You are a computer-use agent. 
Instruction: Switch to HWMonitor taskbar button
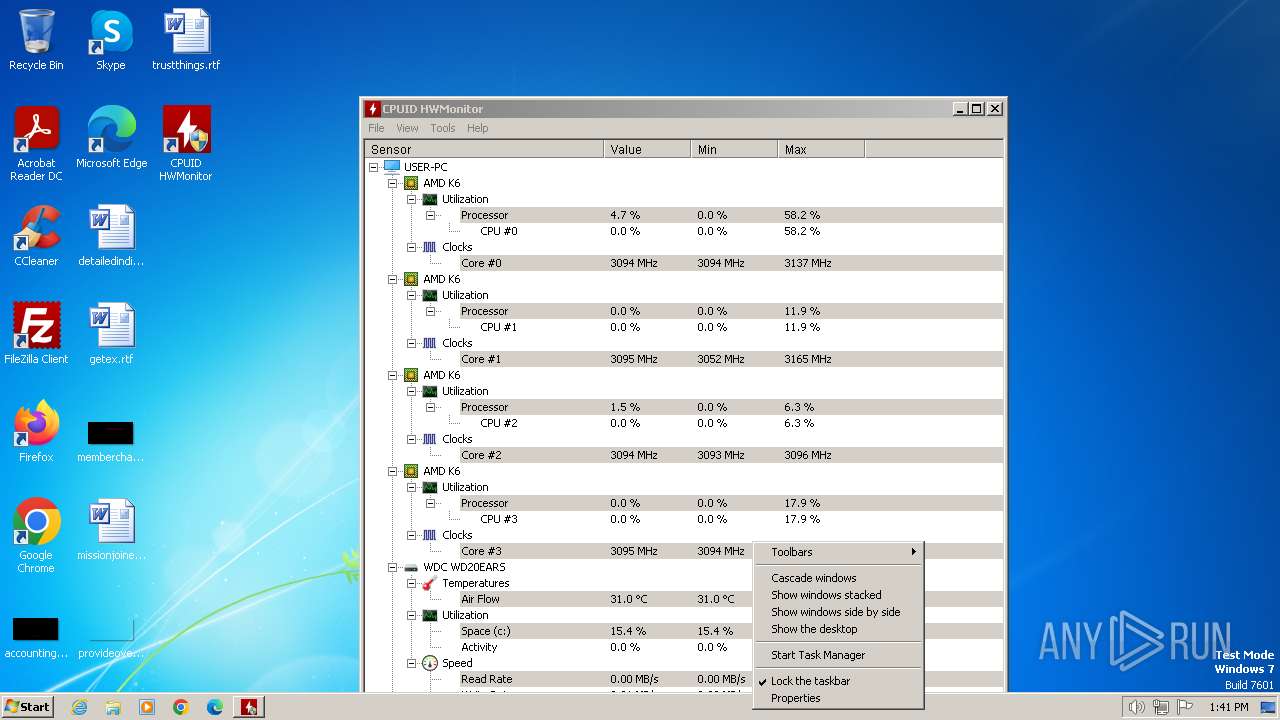249,707
